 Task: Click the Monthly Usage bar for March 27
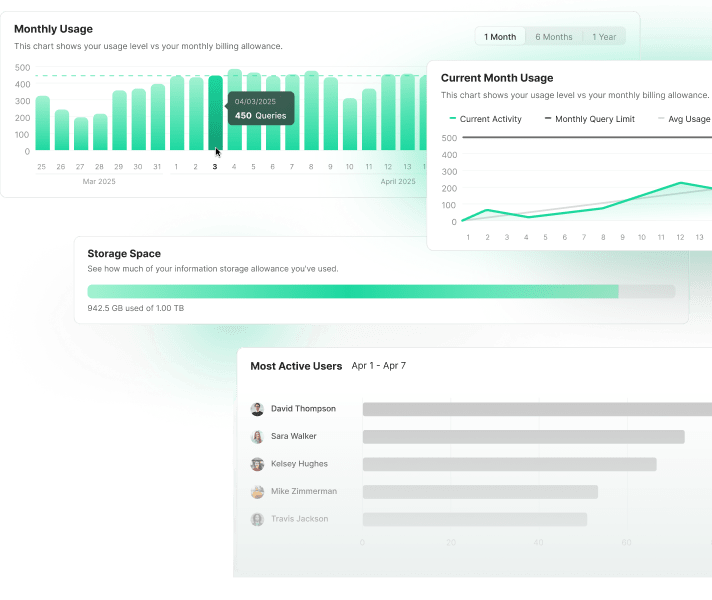click(x=81, y=134)
